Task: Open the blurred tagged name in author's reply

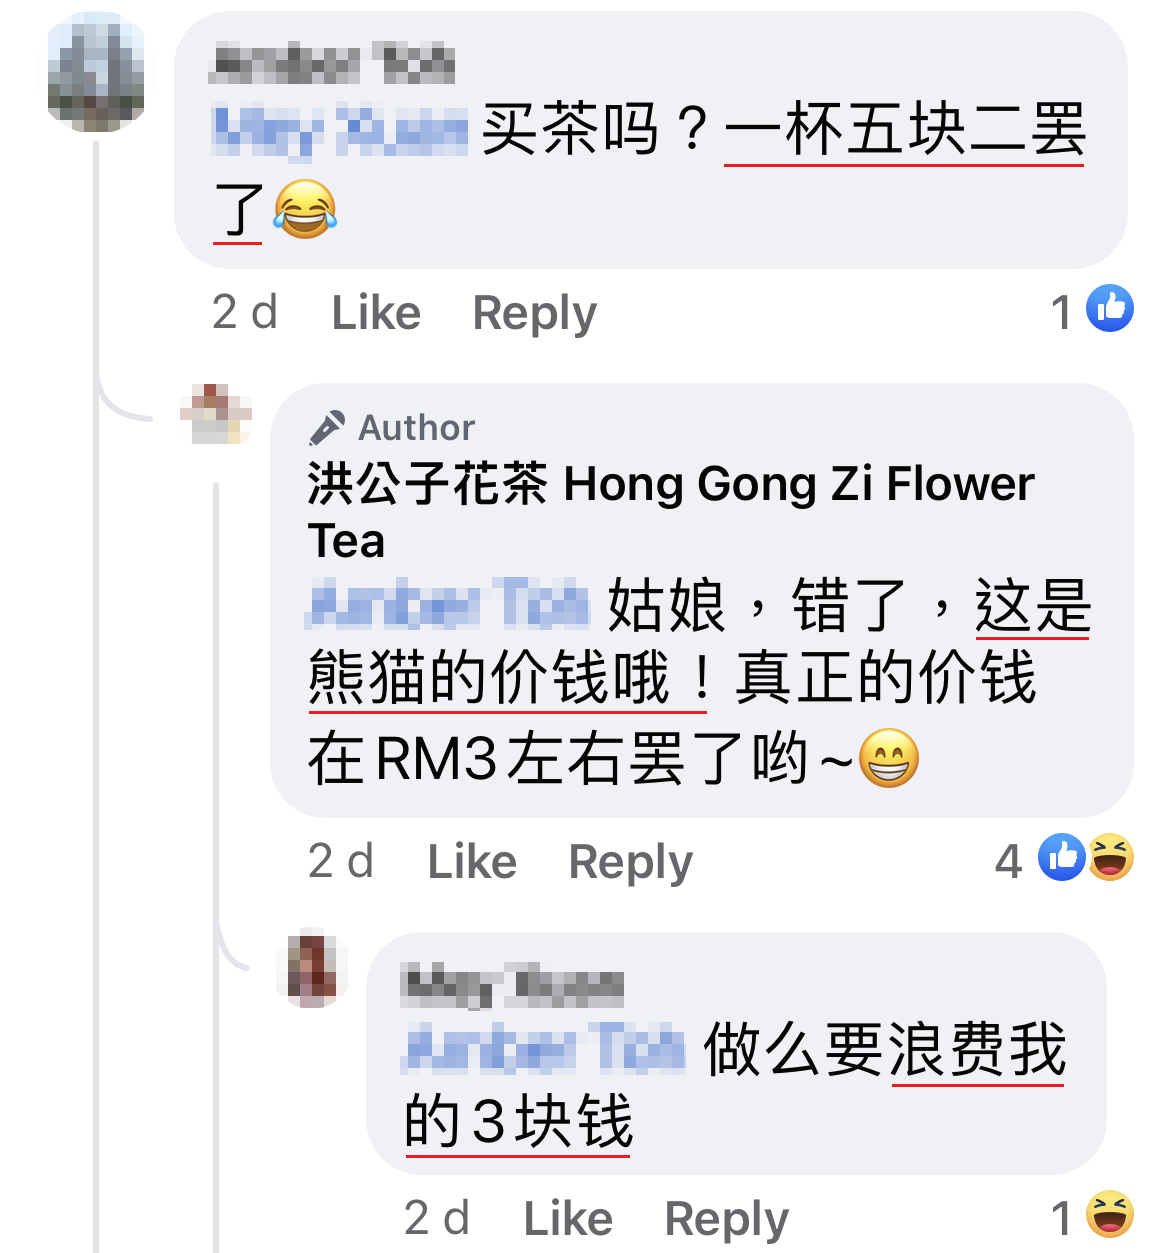Action: tap(447, 606)
